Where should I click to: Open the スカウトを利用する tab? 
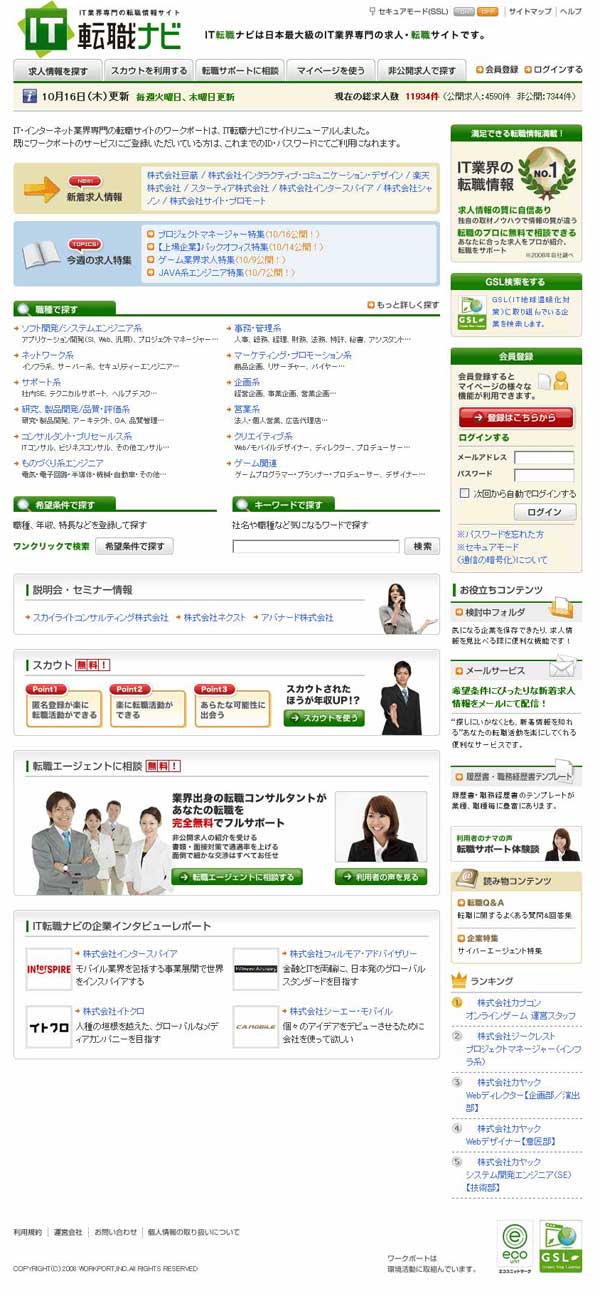tap(149, 71)
